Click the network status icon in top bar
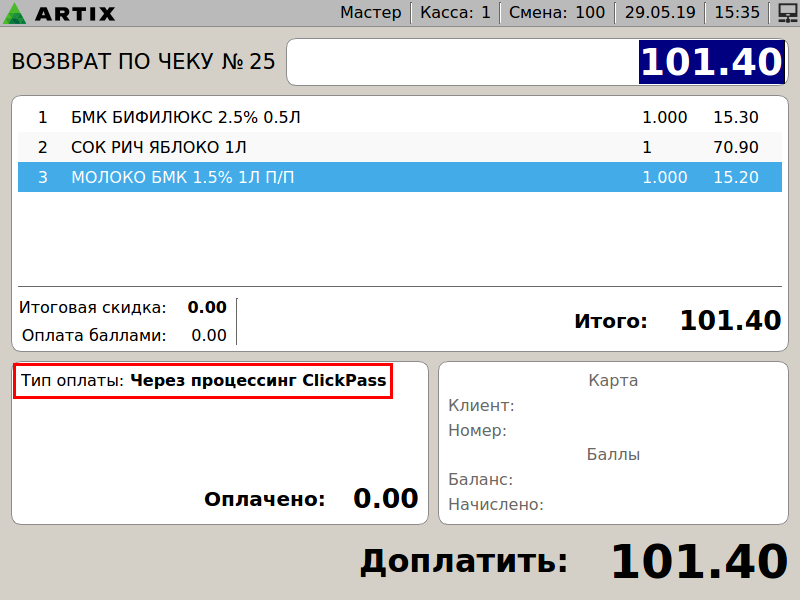Screen dimensions: 800x600 [785, 13]
